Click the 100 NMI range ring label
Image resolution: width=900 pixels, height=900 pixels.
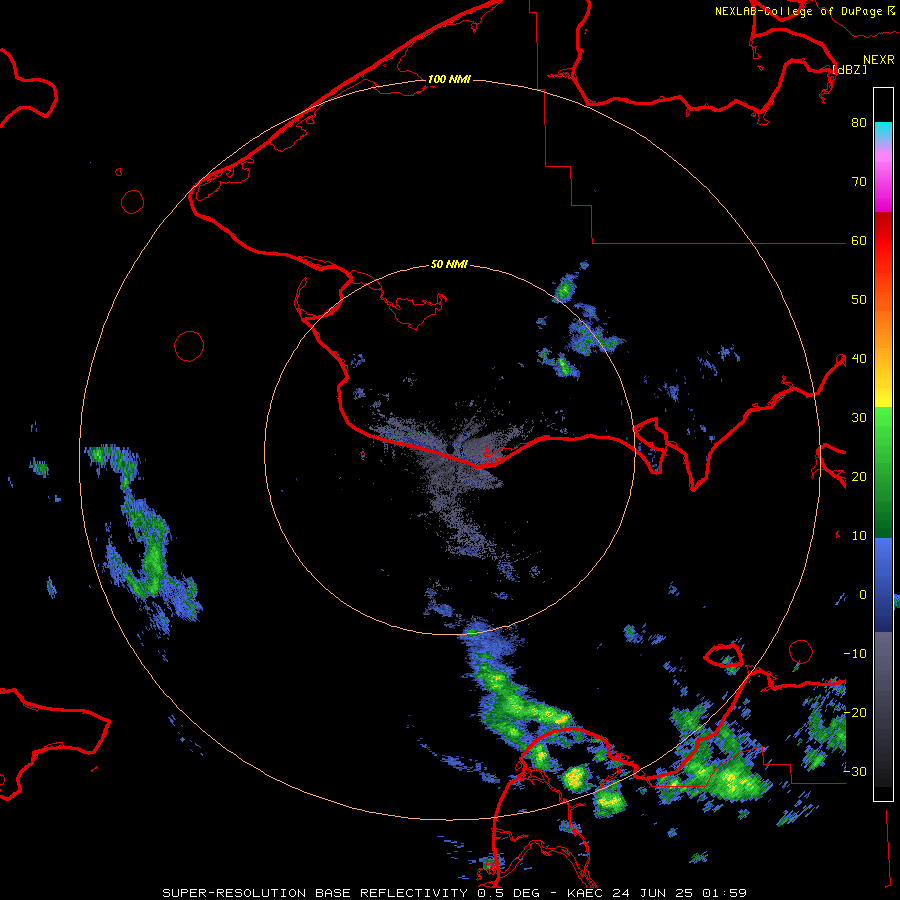click(x=449, y=79)
